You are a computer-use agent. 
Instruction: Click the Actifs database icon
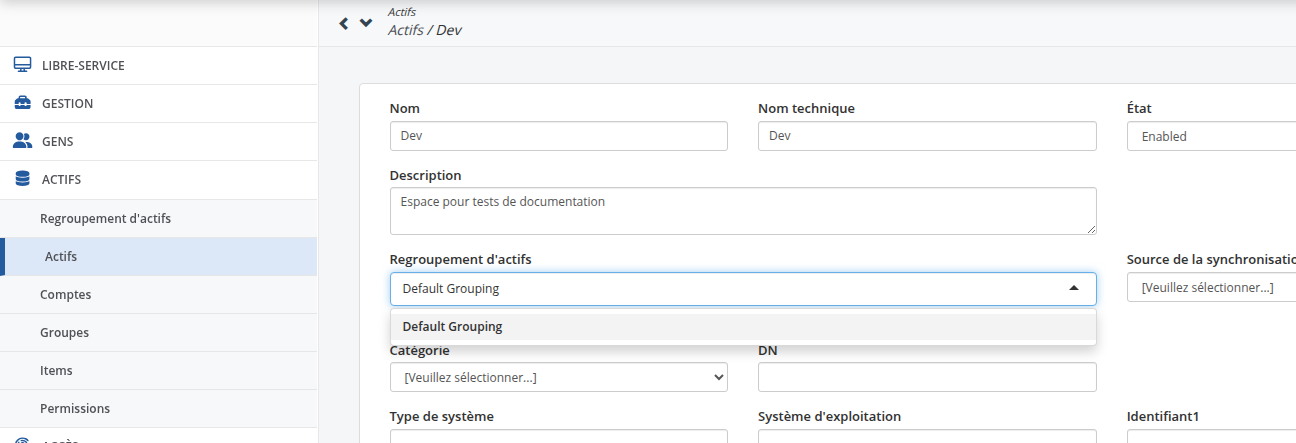(22, 179)
